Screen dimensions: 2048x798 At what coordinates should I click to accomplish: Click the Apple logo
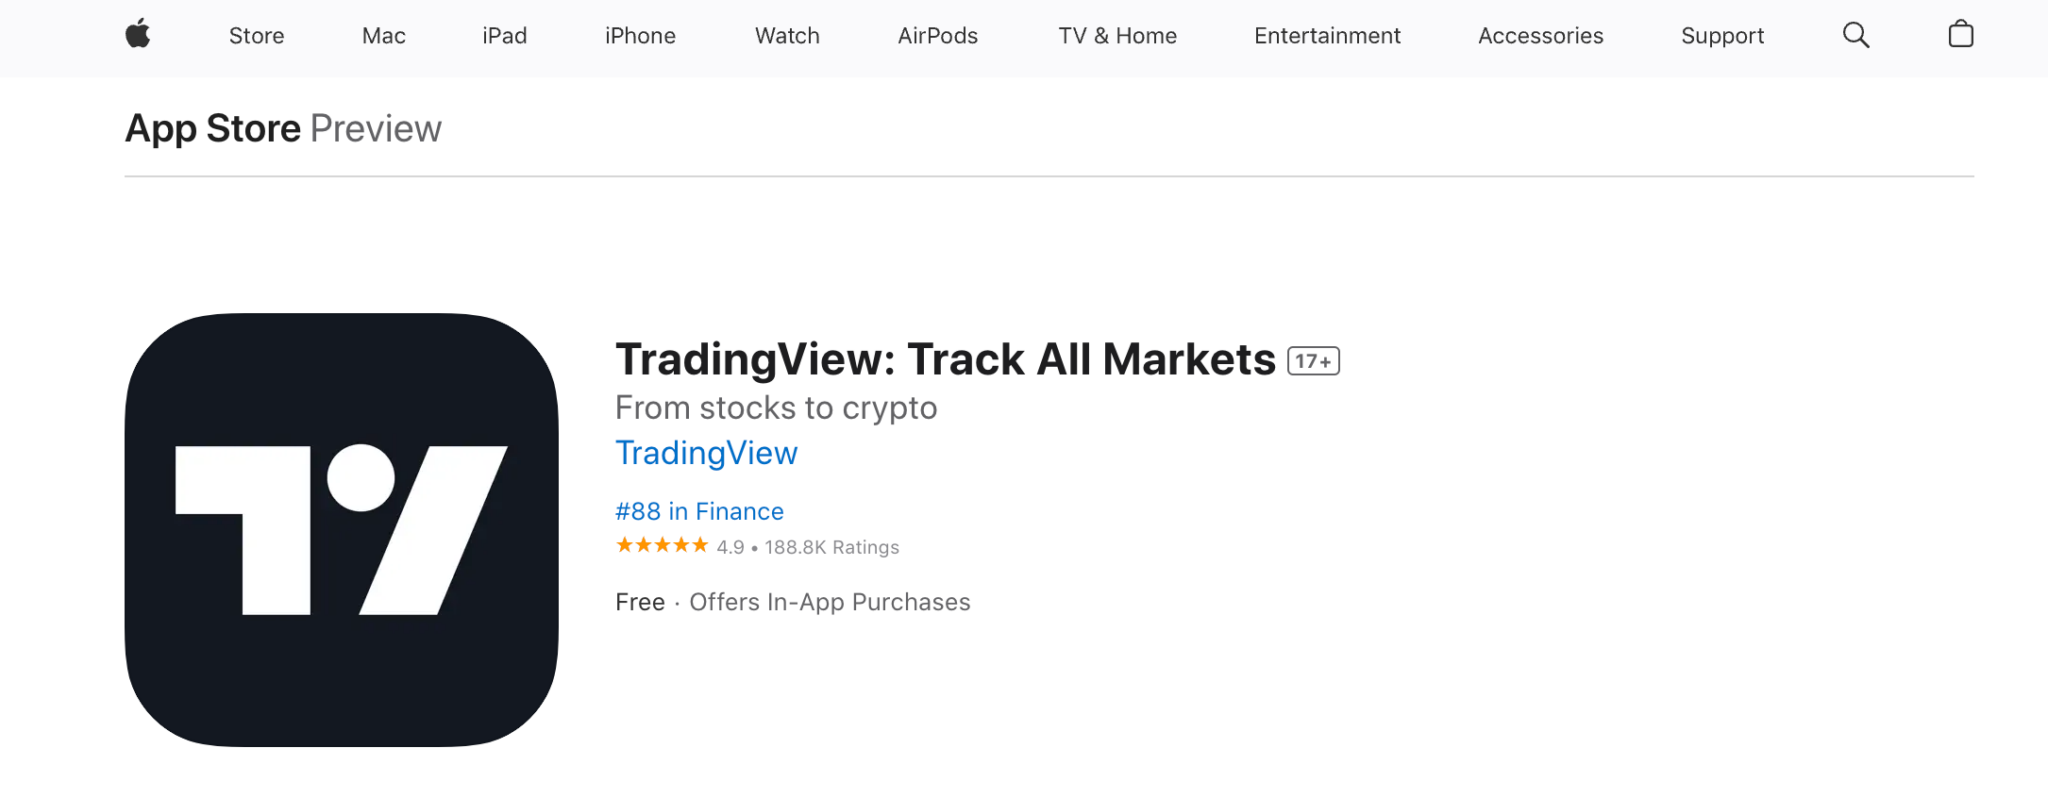pos(137,35)
